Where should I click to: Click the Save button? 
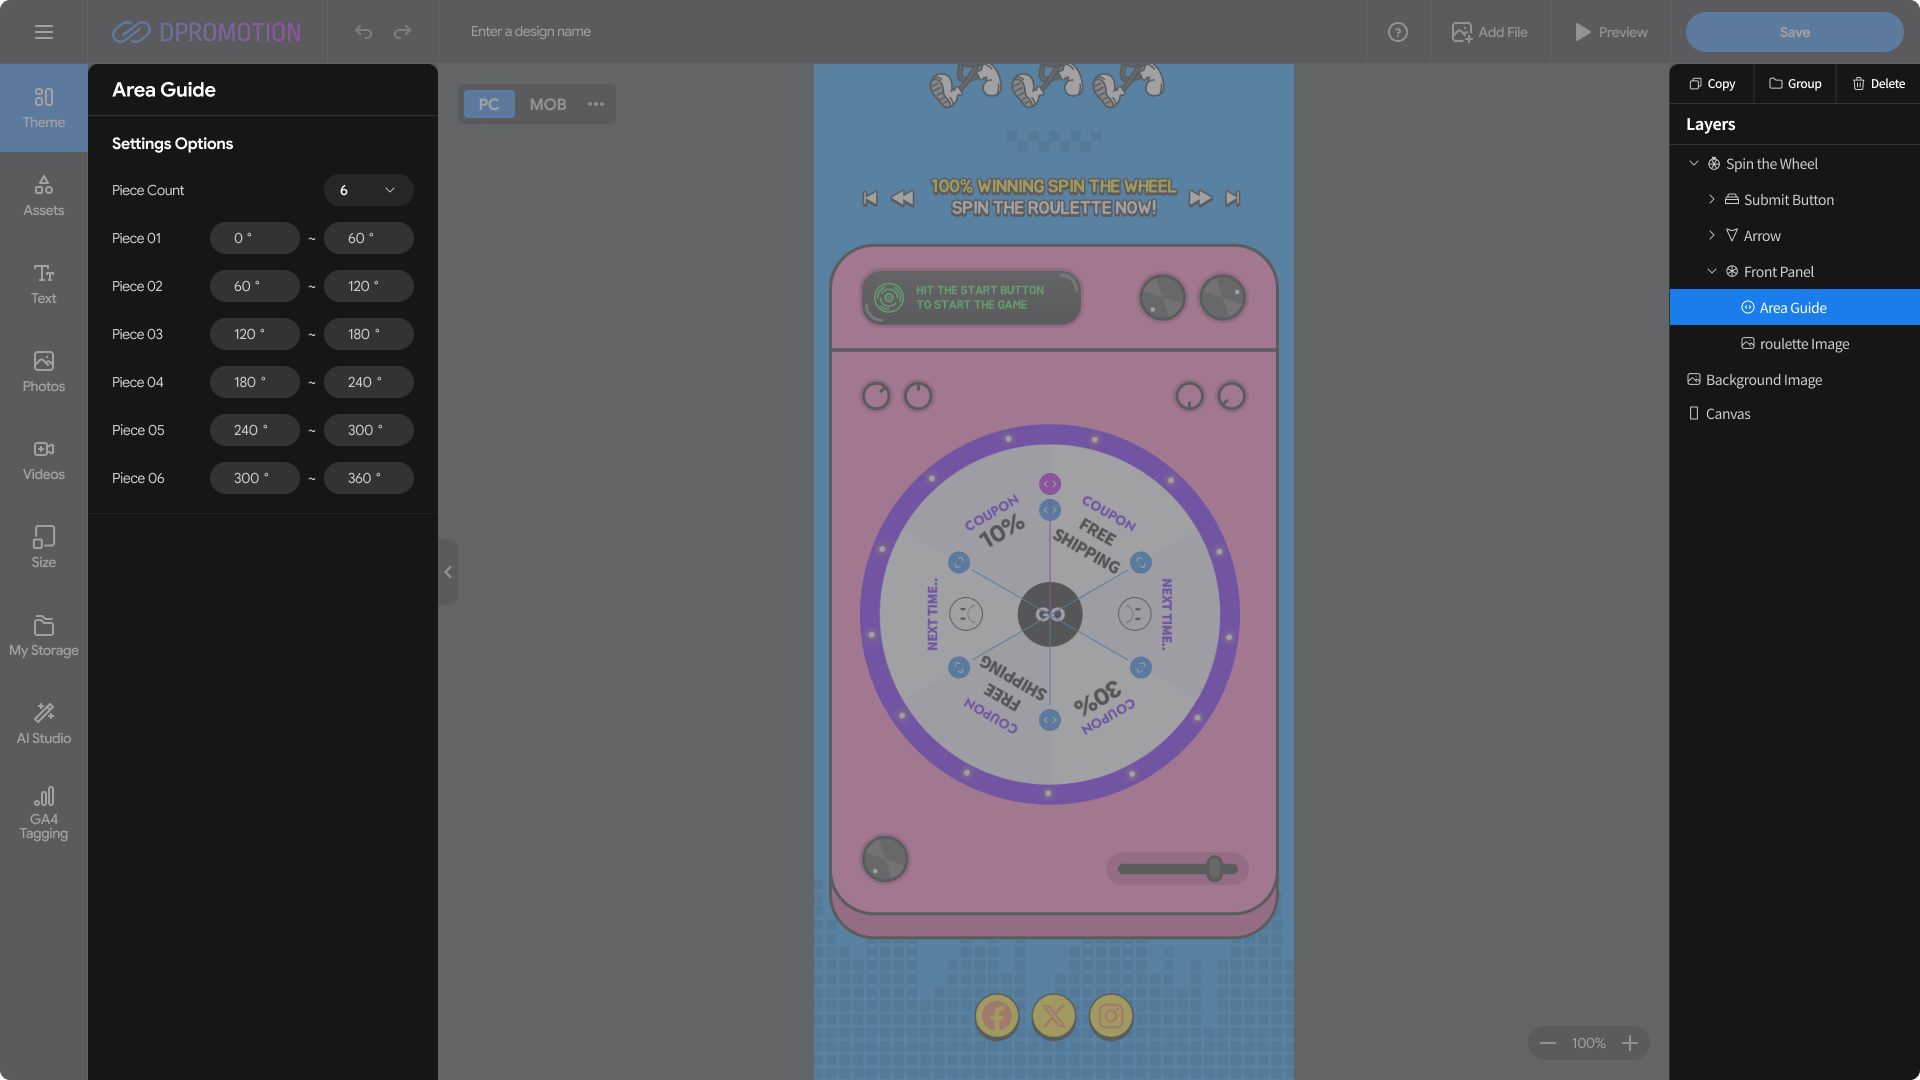click(x=1794, y=32)
